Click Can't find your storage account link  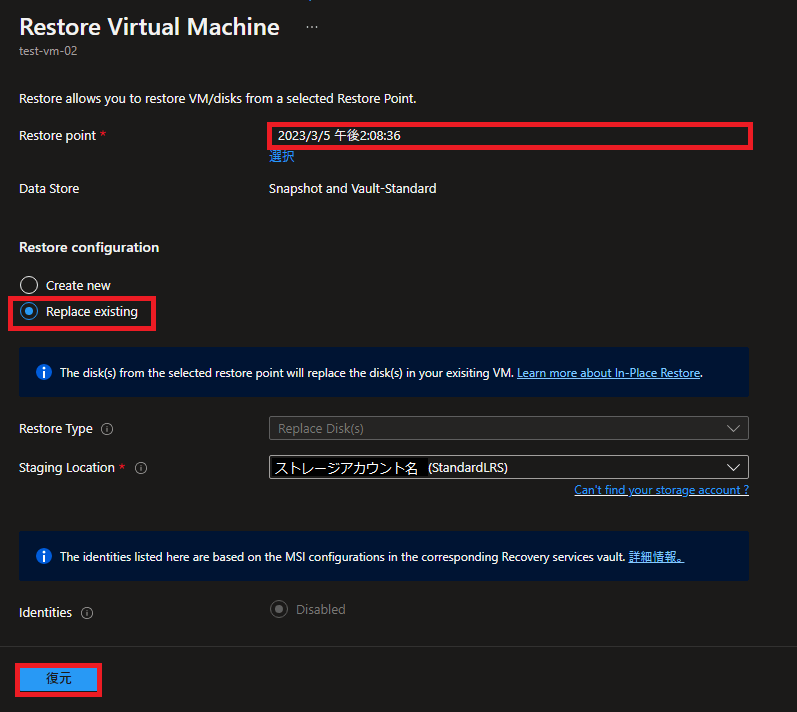point(661,490)
